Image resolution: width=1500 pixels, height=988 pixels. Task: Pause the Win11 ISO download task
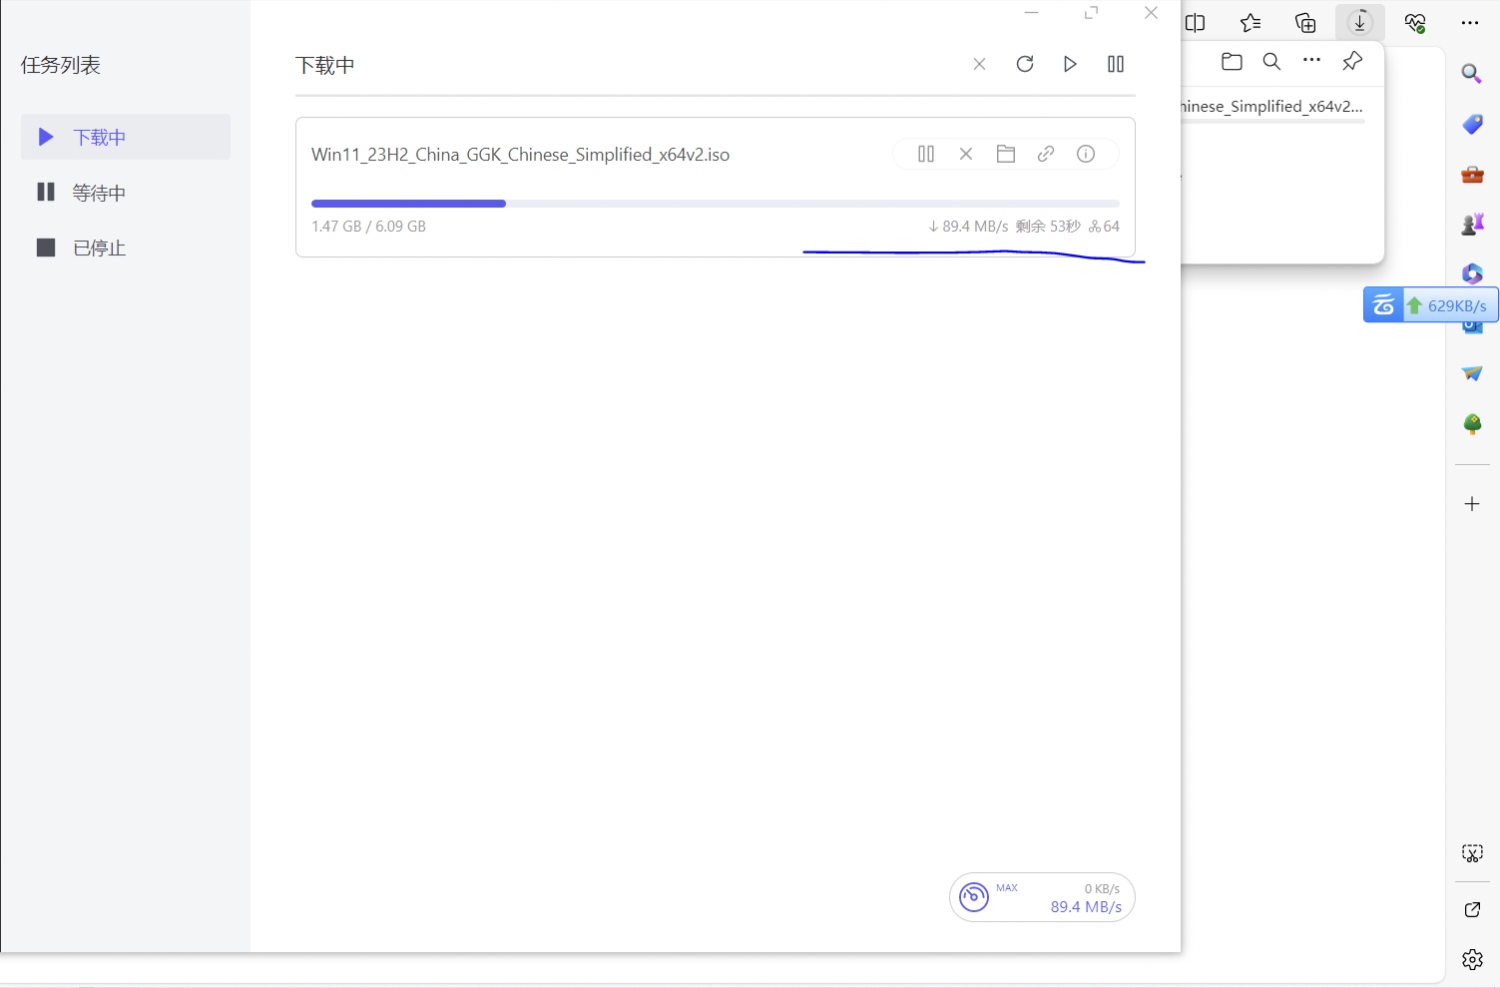click(926, 154)
